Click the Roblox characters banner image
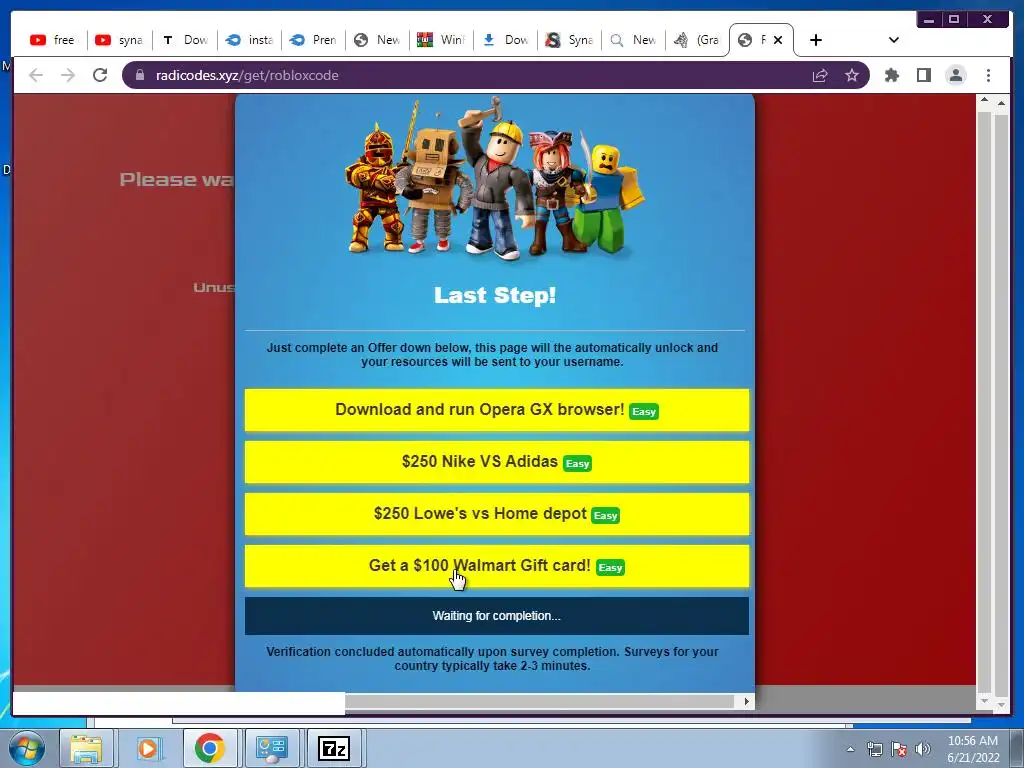 (x=495, y=178)
